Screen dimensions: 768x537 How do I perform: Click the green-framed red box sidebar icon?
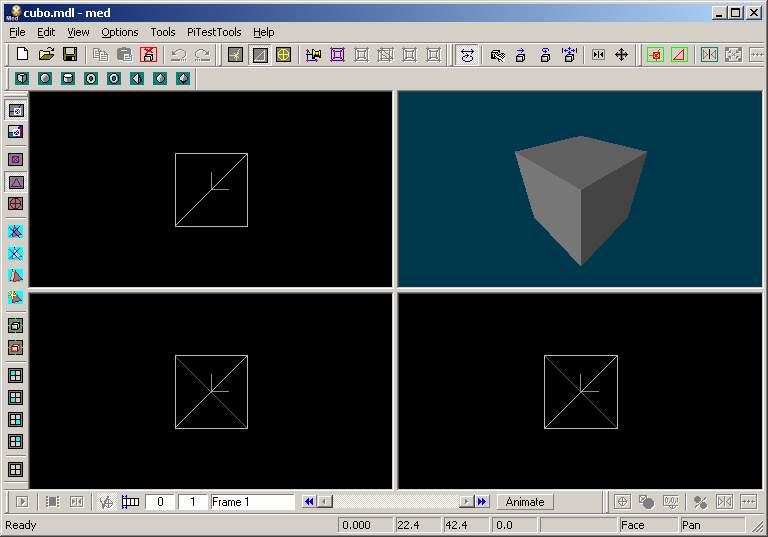click(16, 348)
